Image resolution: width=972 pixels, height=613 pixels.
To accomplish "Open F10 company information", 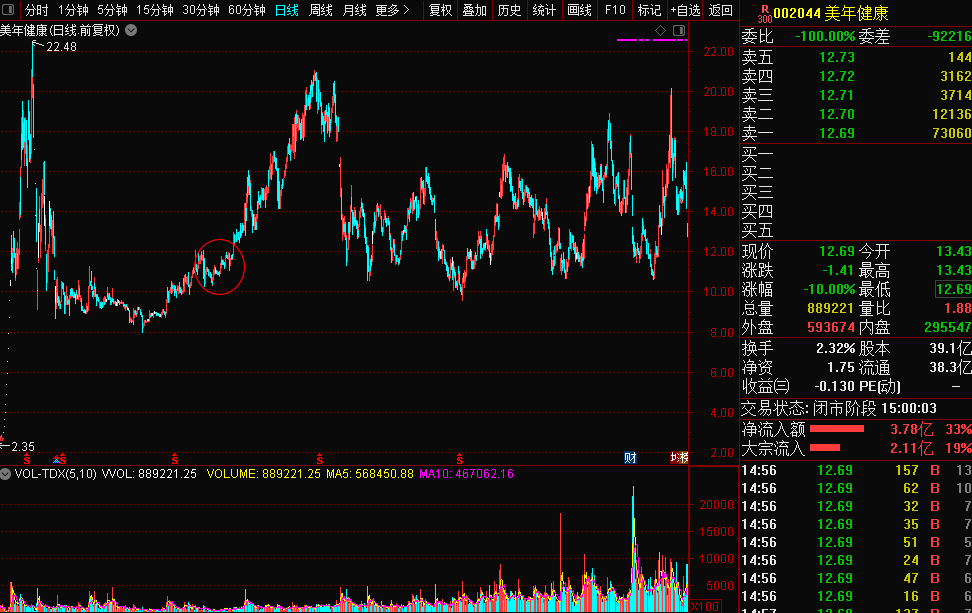I will (615, 11).
